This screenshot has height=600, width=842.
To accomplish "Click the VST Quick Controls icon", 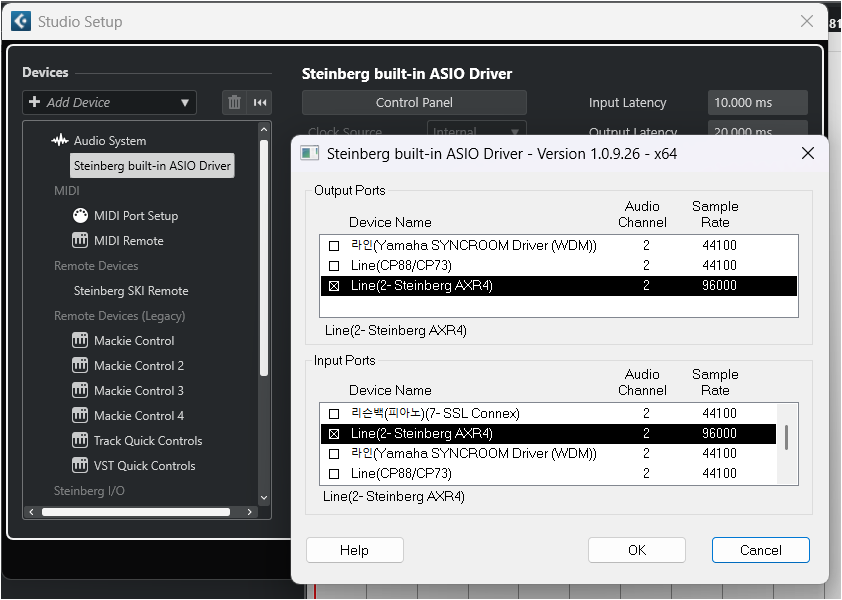I will click(80, 466).
